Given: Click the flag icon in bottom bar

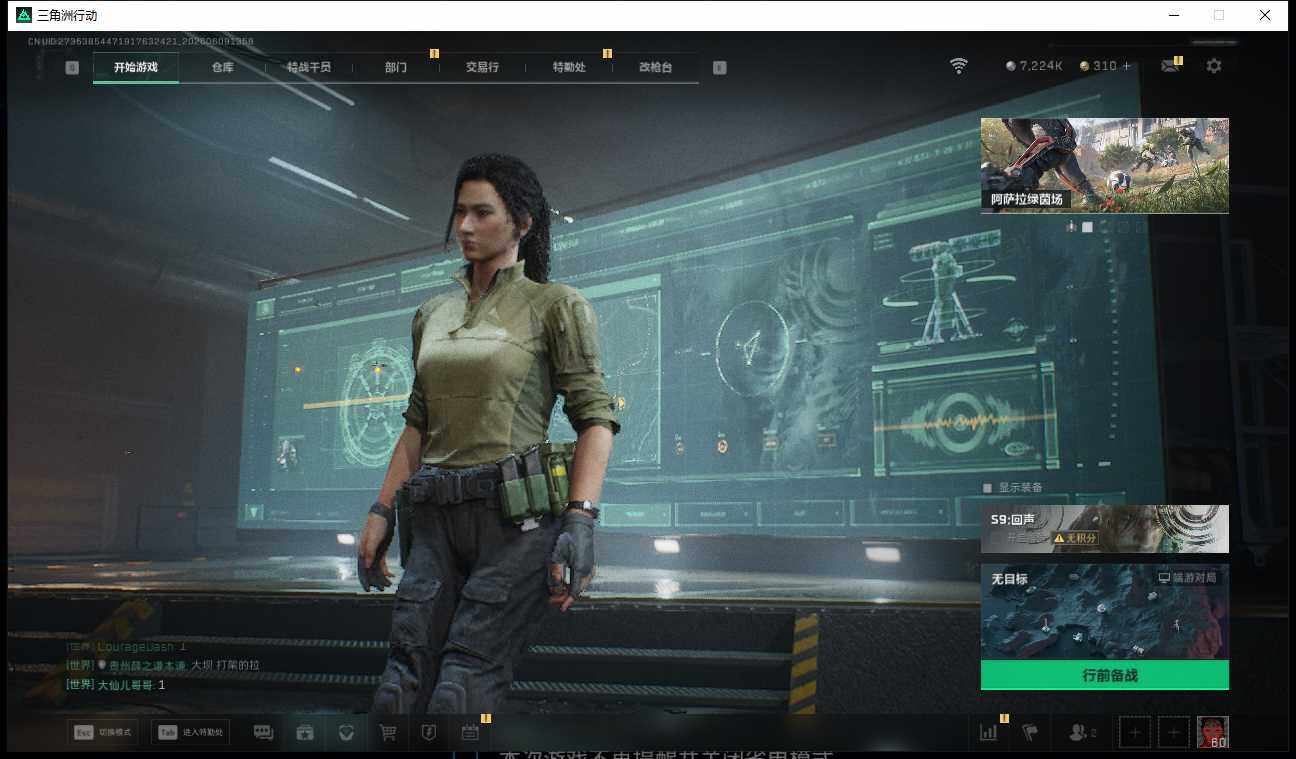Looking at the screenshot, I should coord(1030,733).
